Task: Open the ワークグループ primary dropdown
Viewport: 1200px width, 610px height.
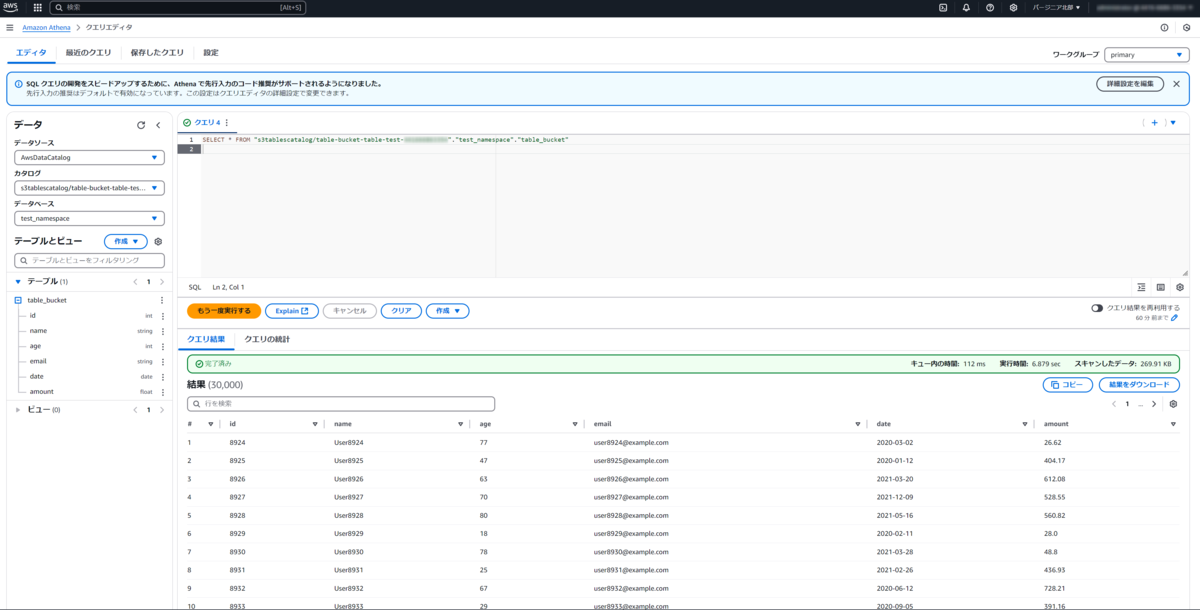Action: pos(1147,55)
